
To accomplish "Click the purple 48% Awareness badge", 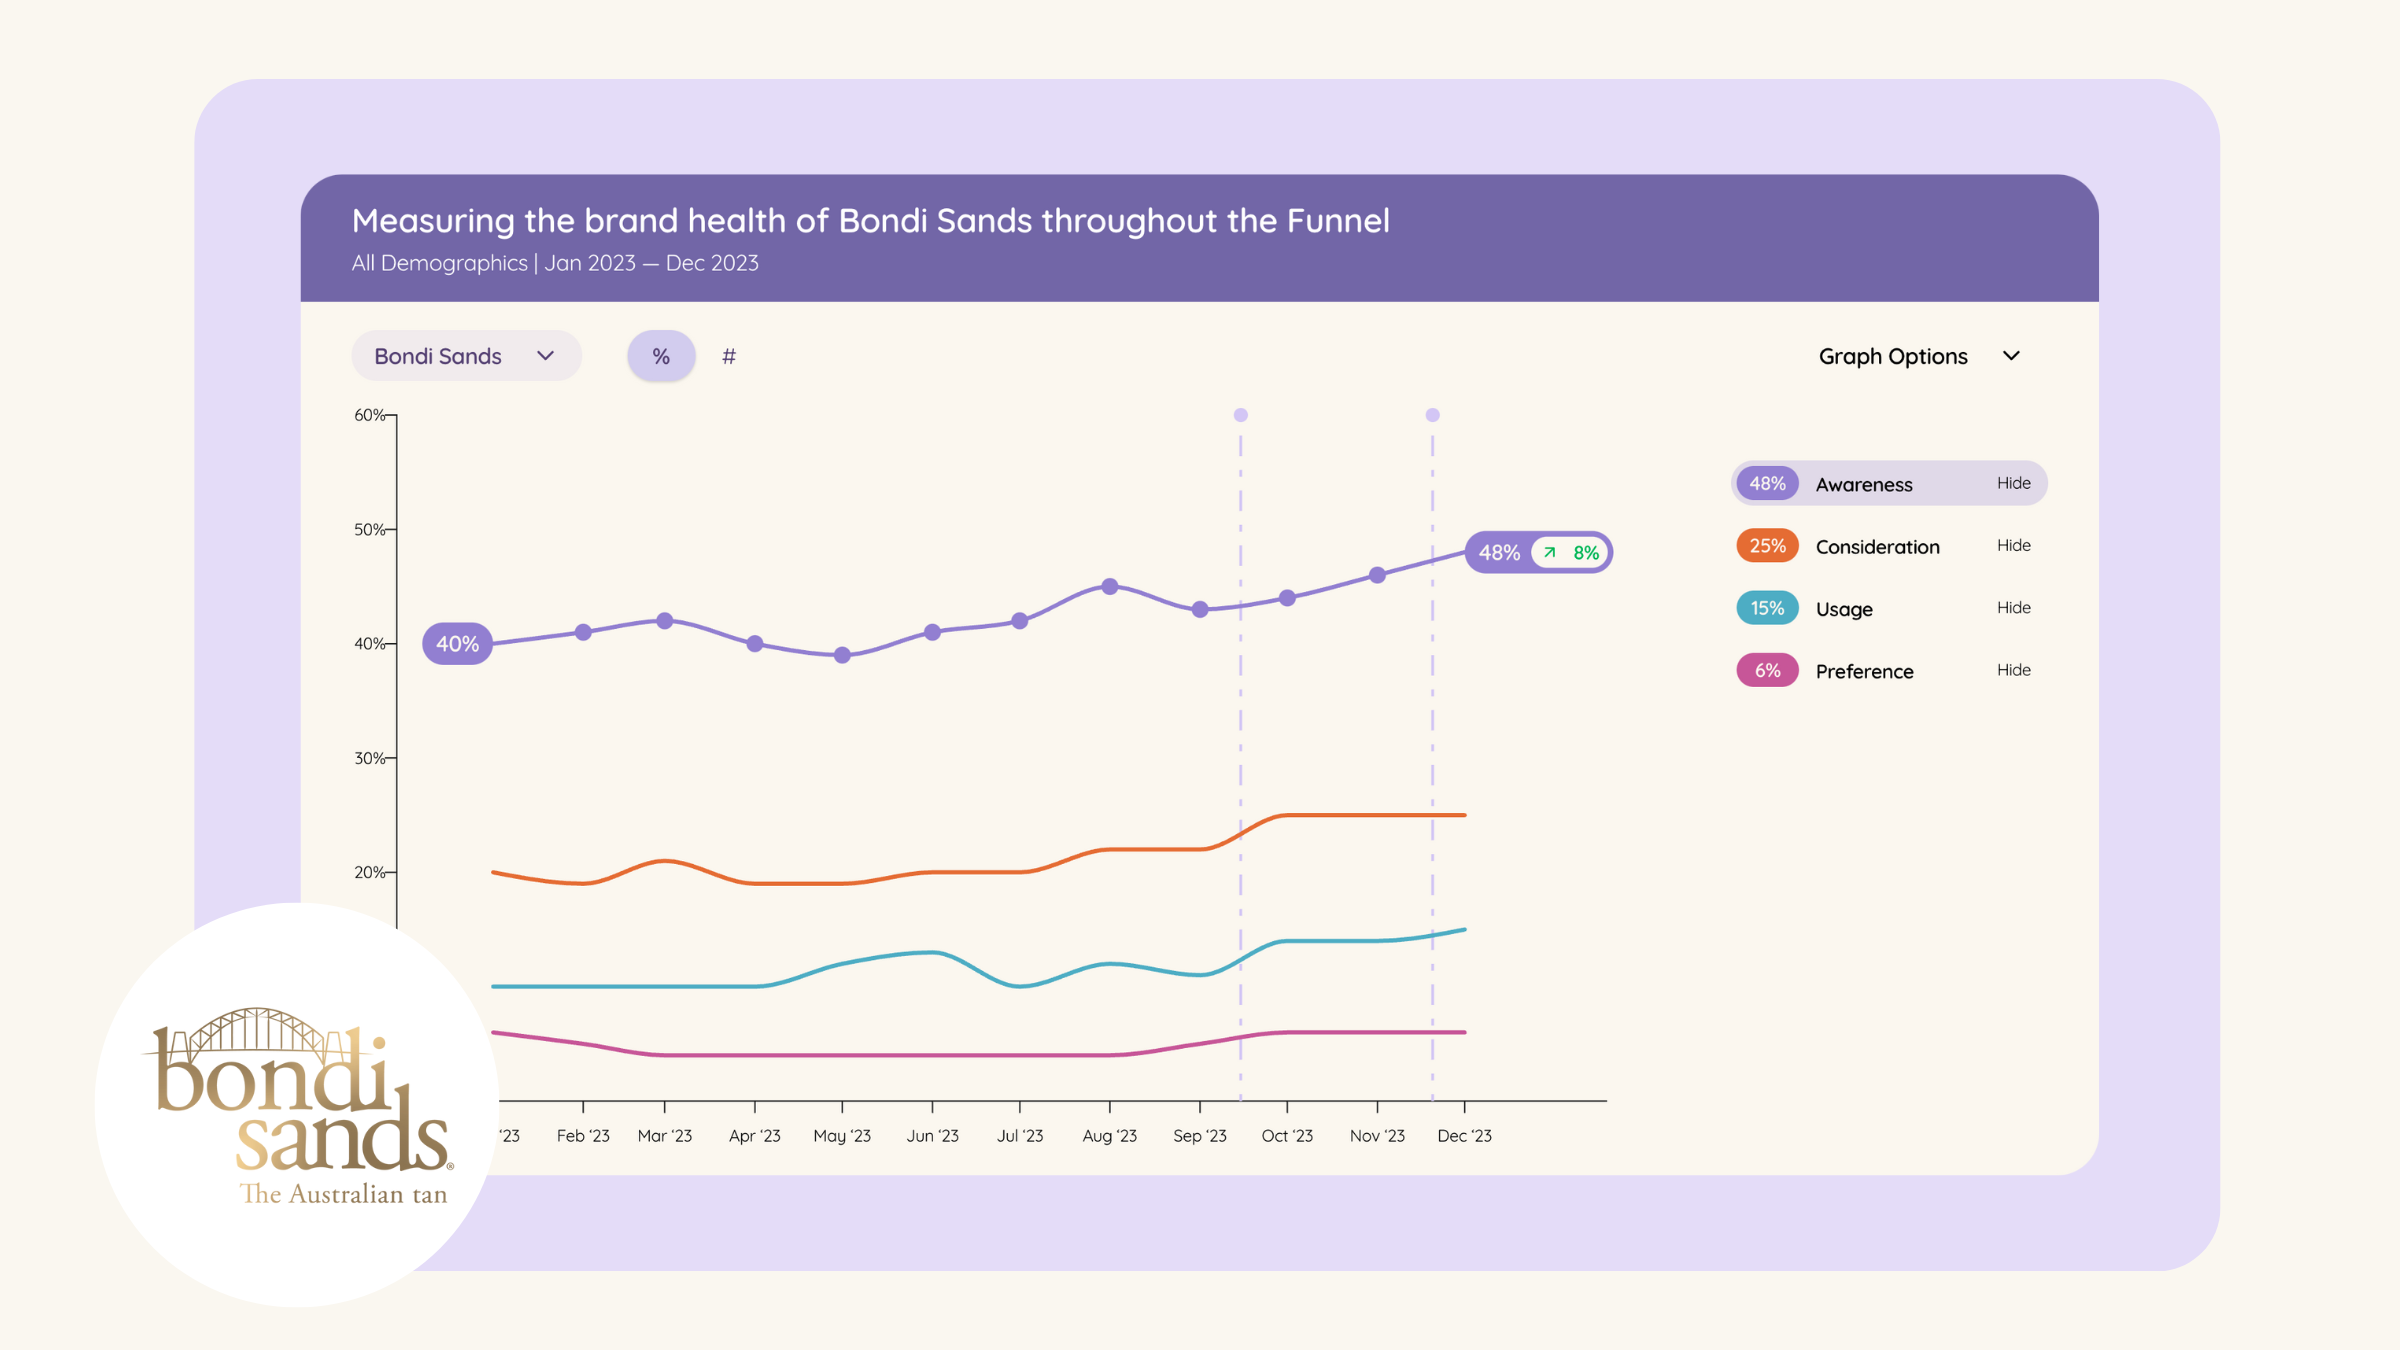I will pos(1767,484).
